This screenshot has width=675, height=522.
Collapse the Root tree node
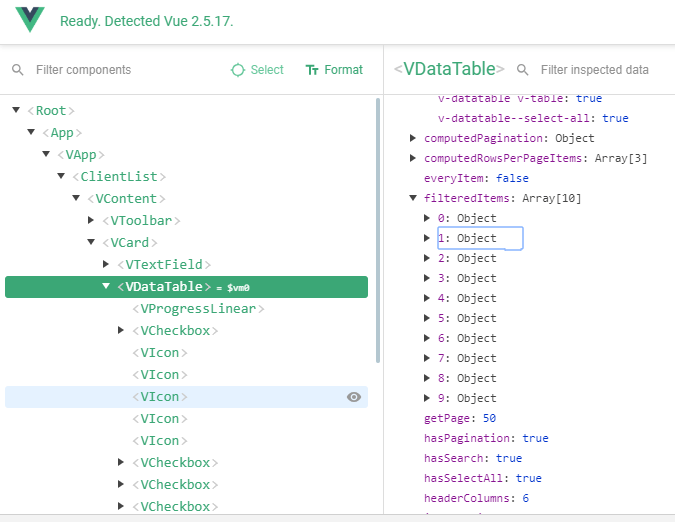pyautogui.click(x=16, y=110)
